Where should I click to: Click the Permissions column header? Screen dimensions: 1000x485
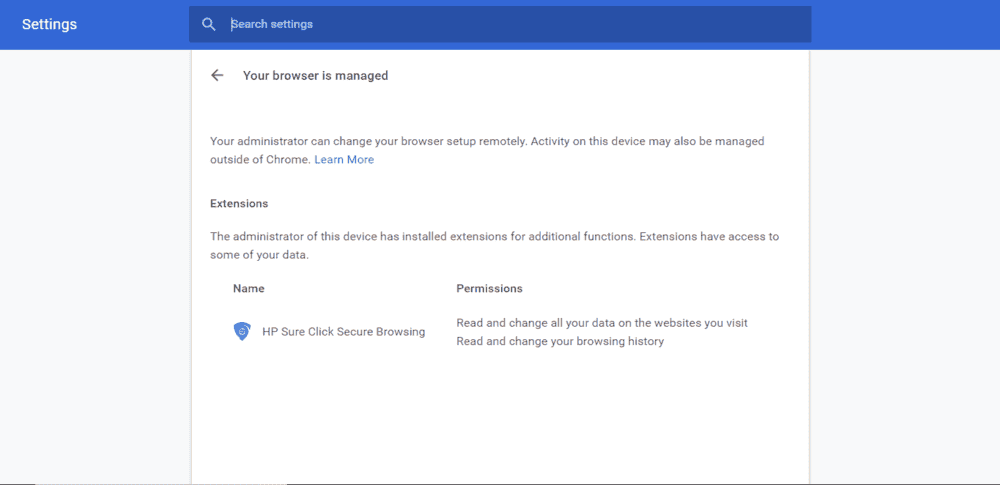489,289
